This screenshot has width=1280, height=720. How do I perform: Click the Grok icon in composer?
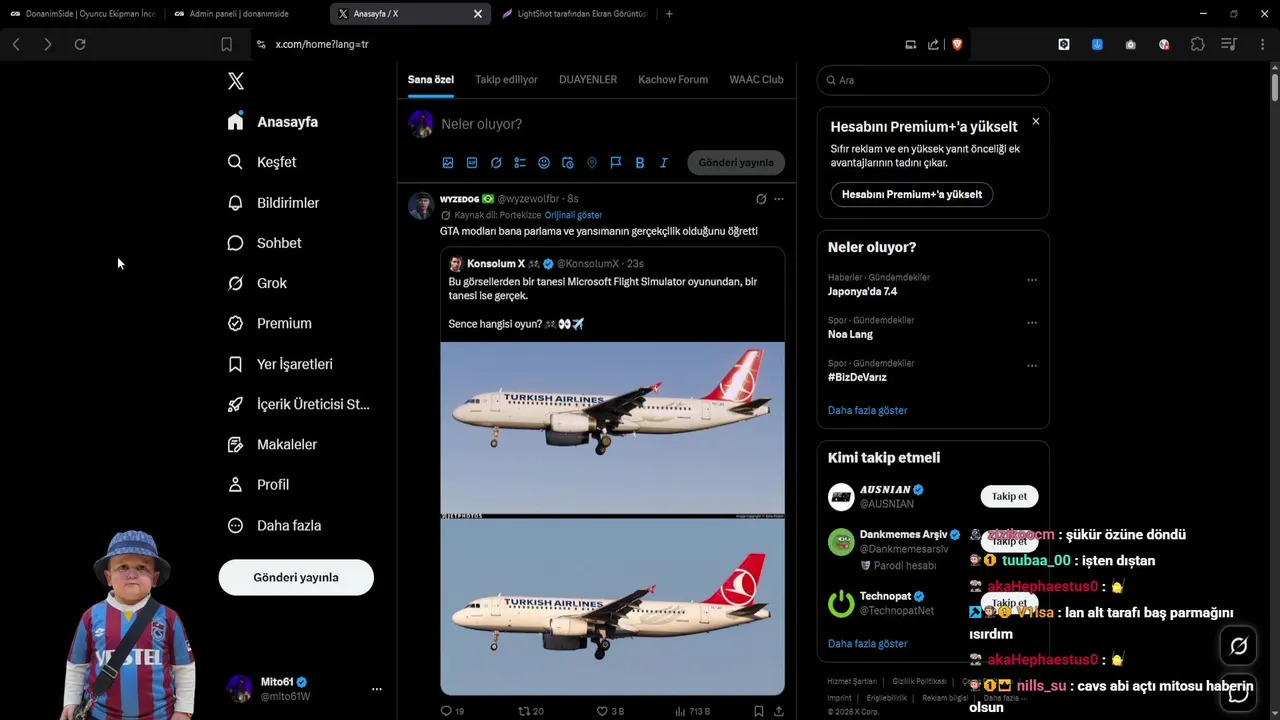(x=496, y=163)
